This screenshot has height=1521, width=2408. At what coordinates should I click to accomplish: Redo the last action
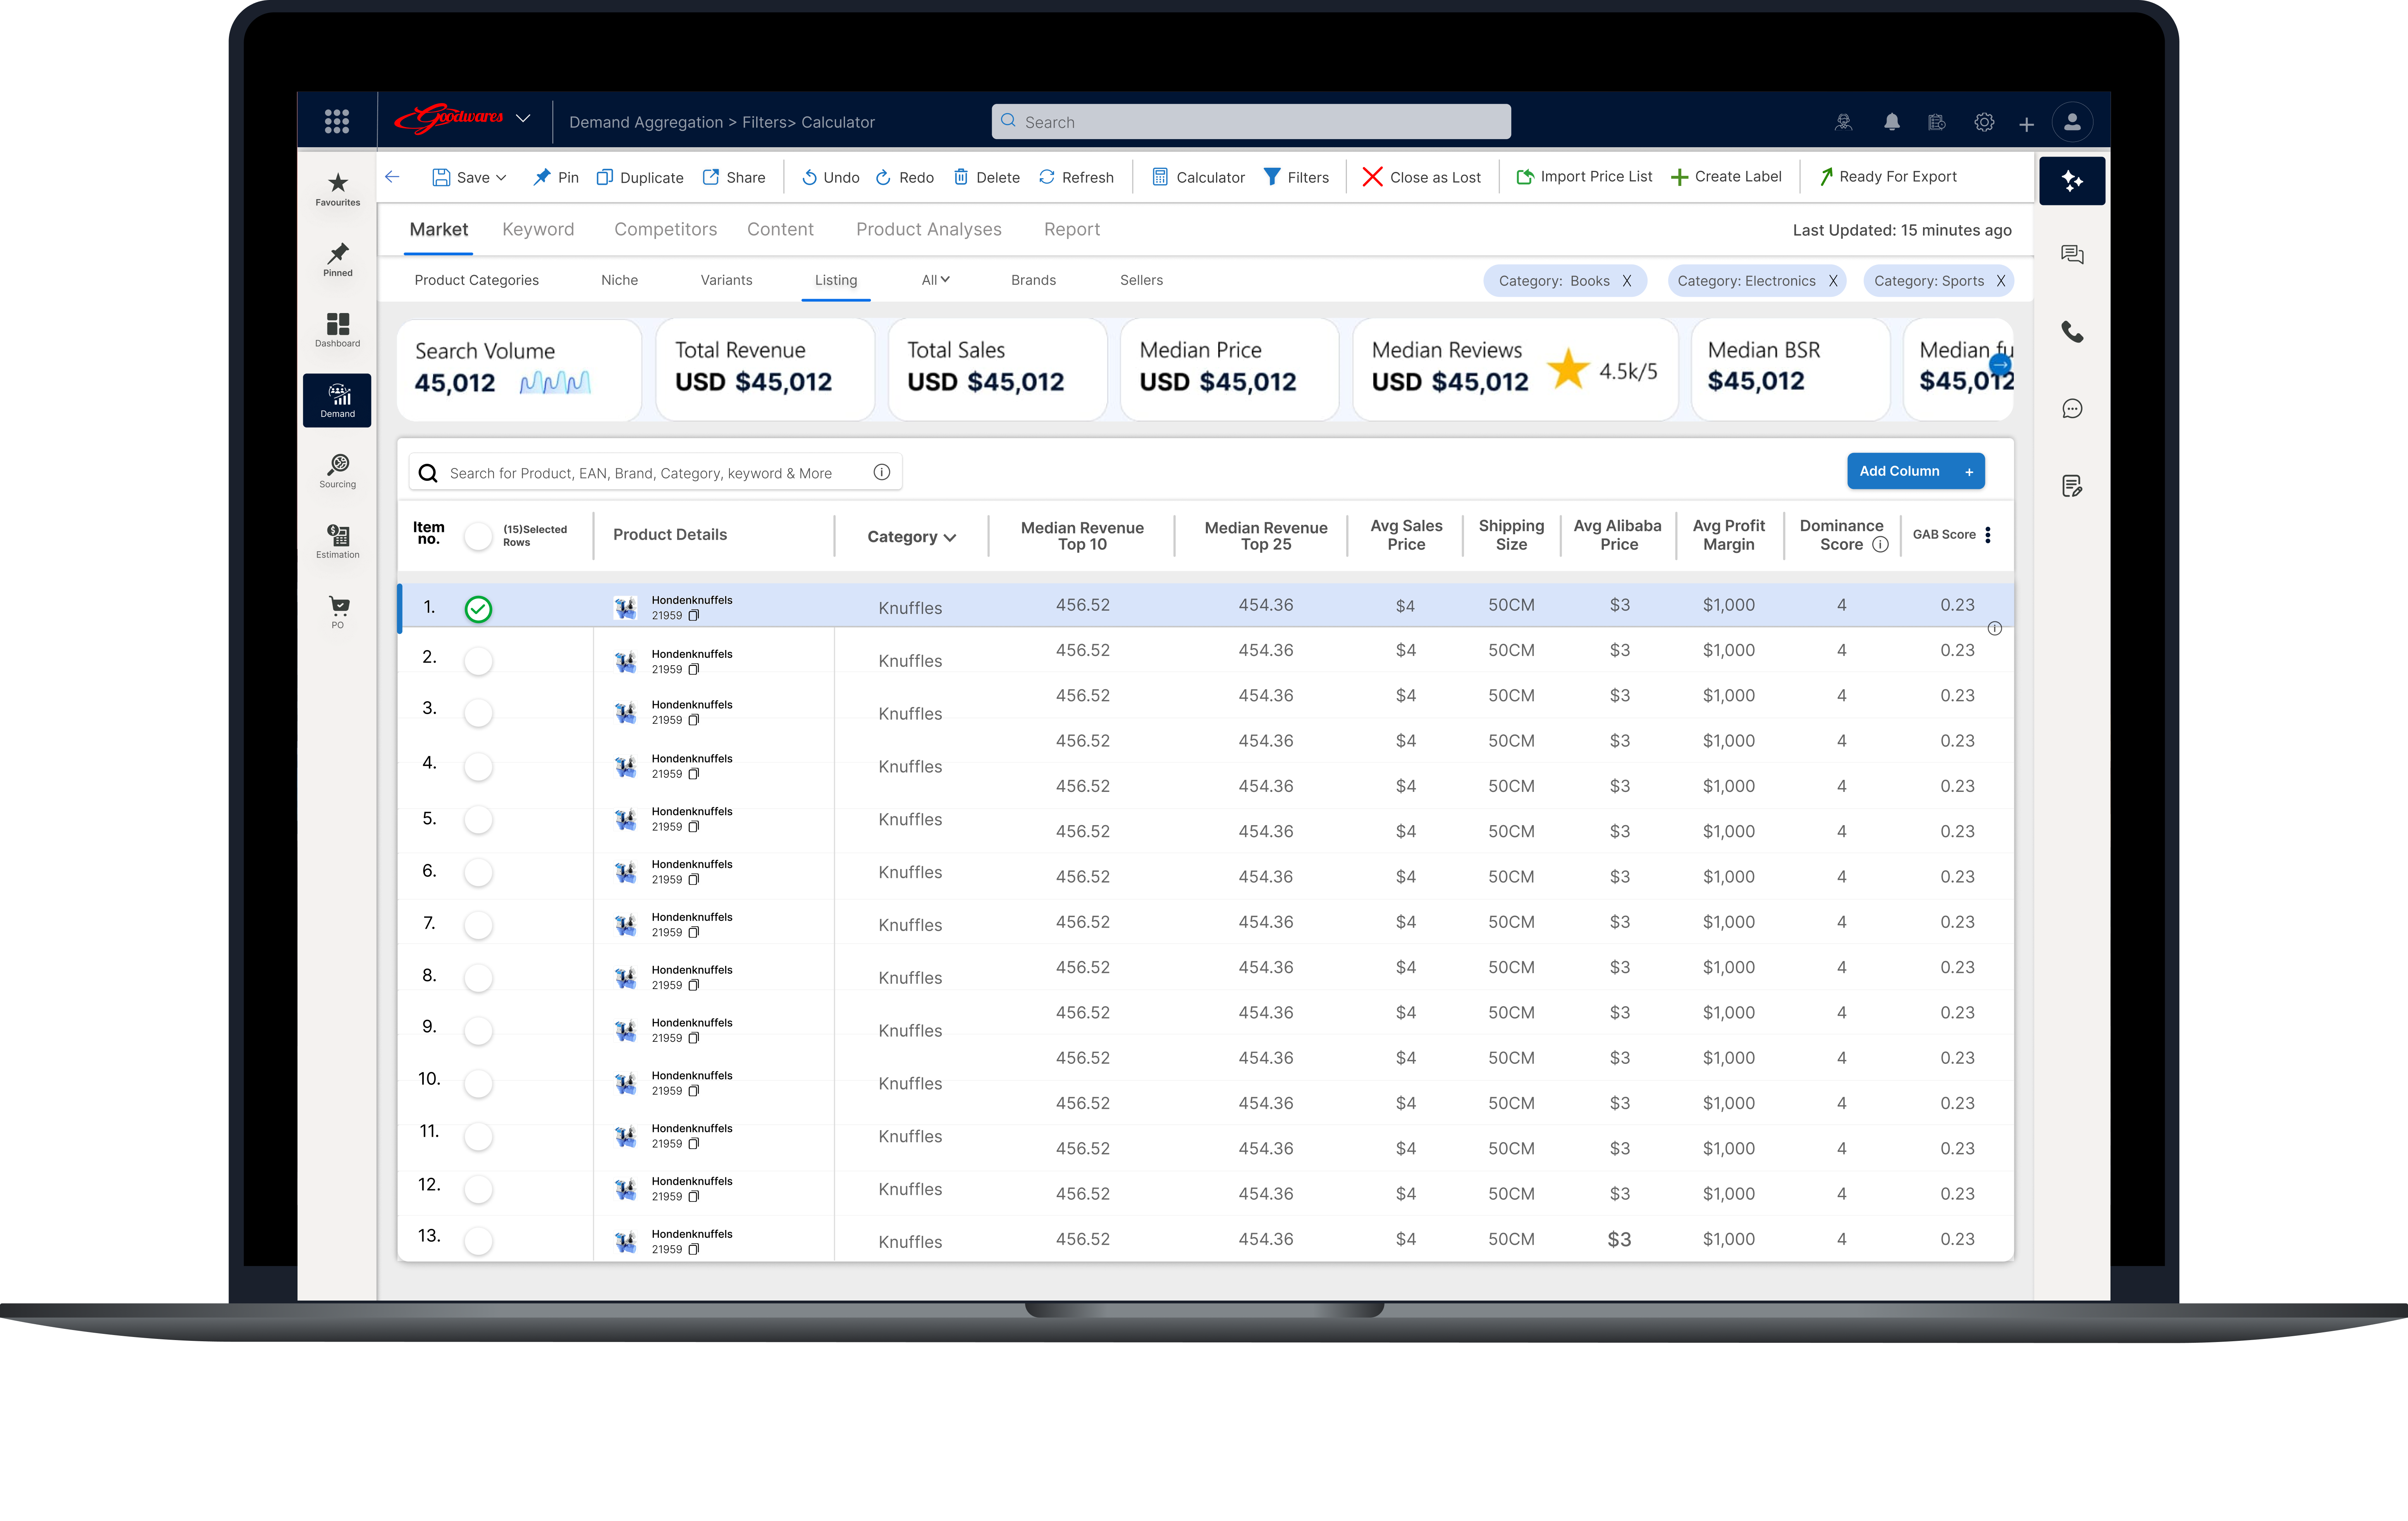(x=904, y=177)
